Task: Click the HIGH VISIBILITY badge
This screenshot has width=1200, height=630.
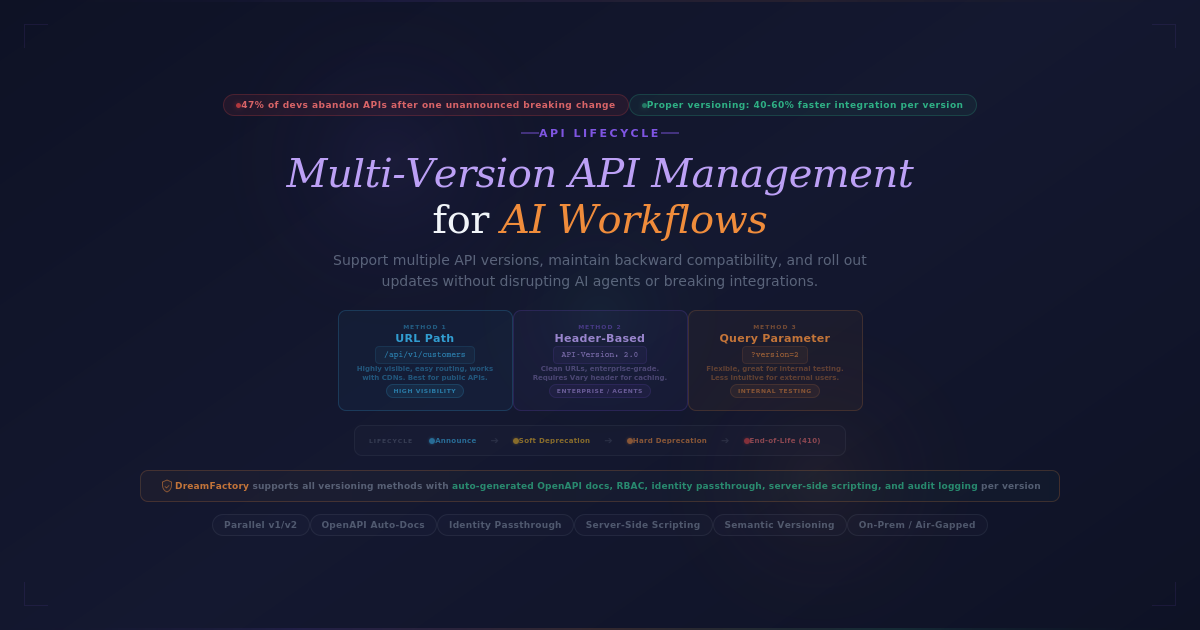Action: [x=425, y=391]
